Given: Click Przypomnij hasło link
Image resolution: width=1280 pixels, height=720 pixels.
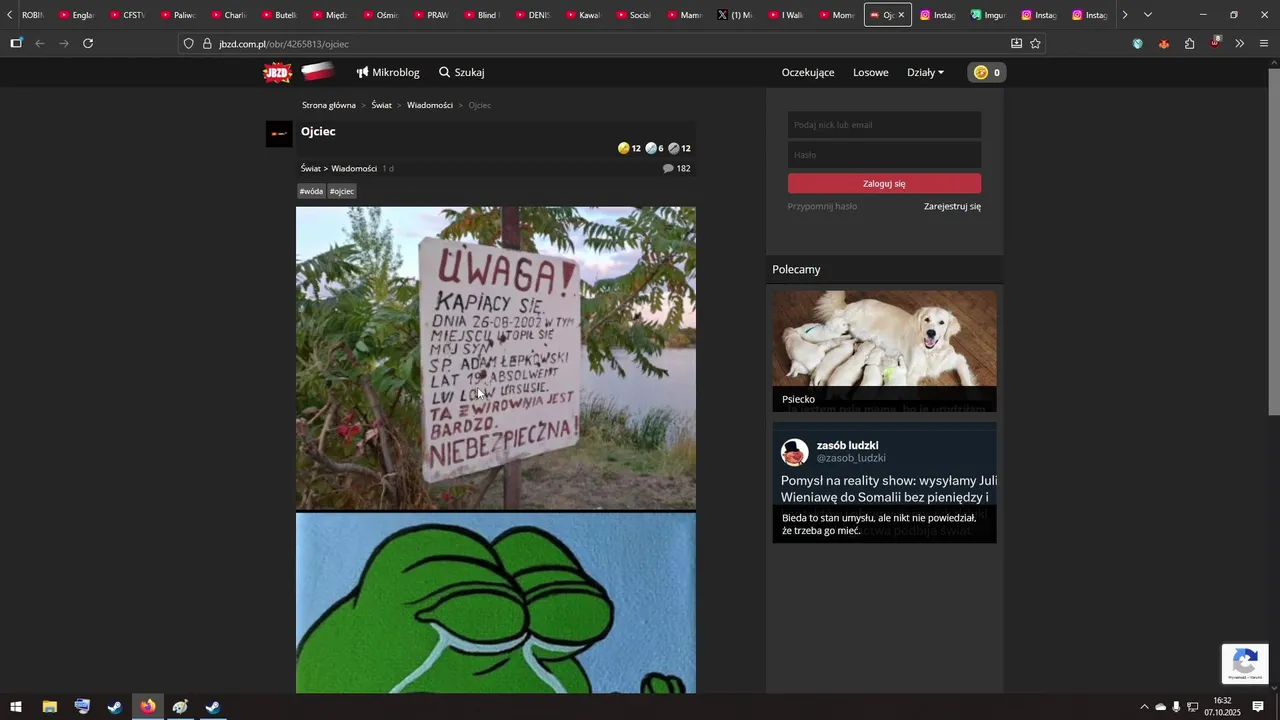Looking at the screenshot, I should coord(822,206).
